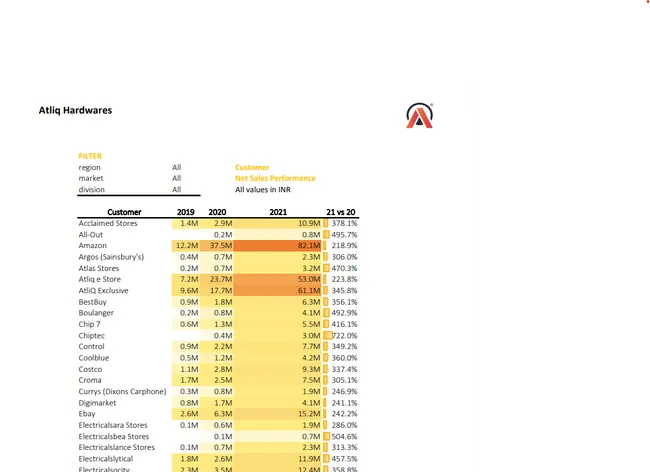The image size is (650, 472).
Task: Click the '21 vs 20' column header
Action: [x=341, y=212]
